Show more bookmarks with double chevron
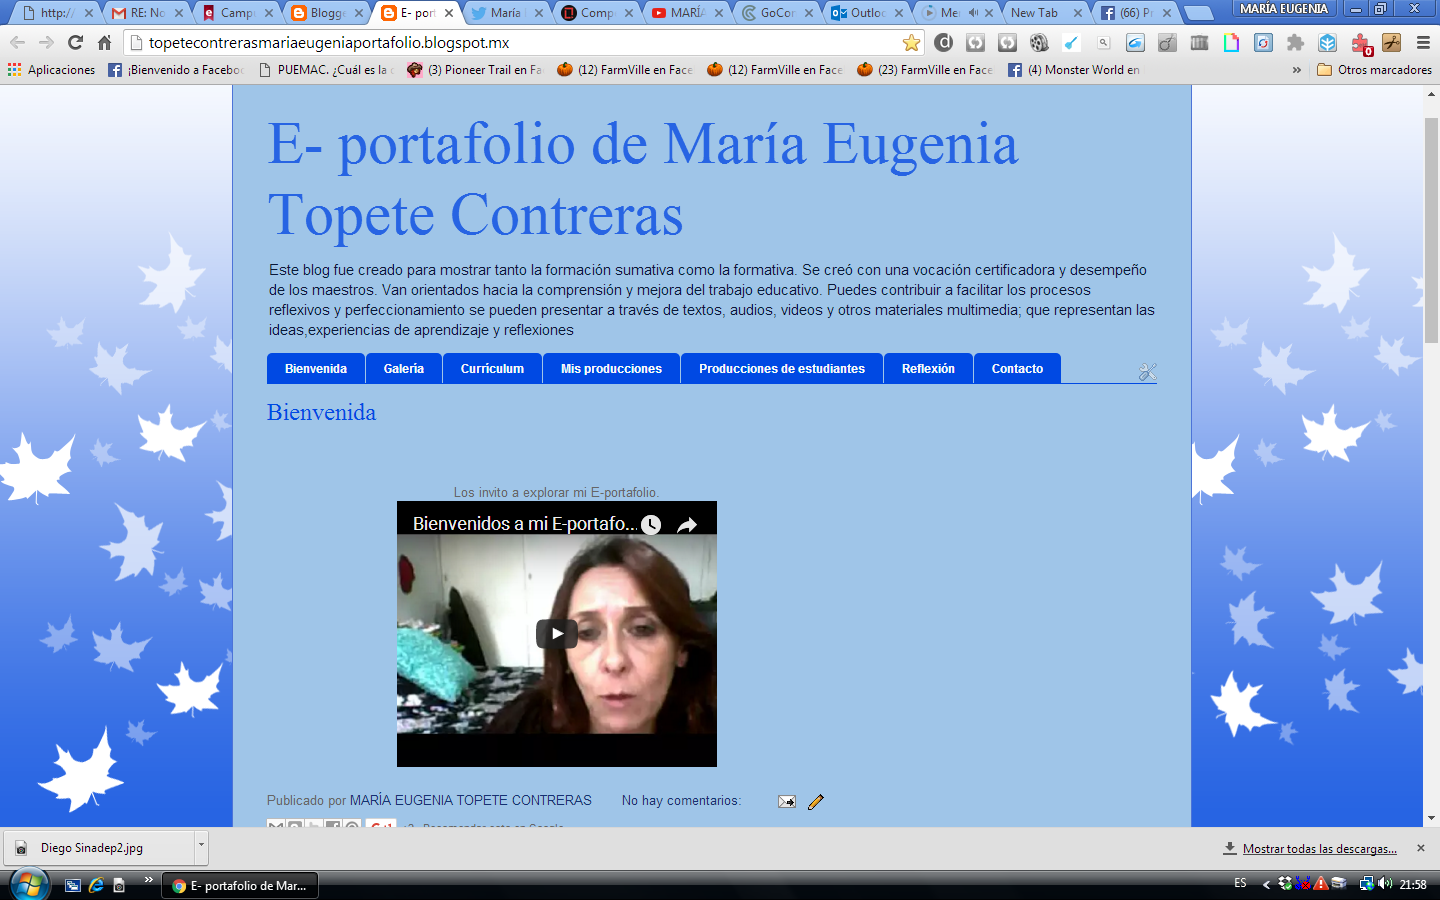 (1297, 70)
